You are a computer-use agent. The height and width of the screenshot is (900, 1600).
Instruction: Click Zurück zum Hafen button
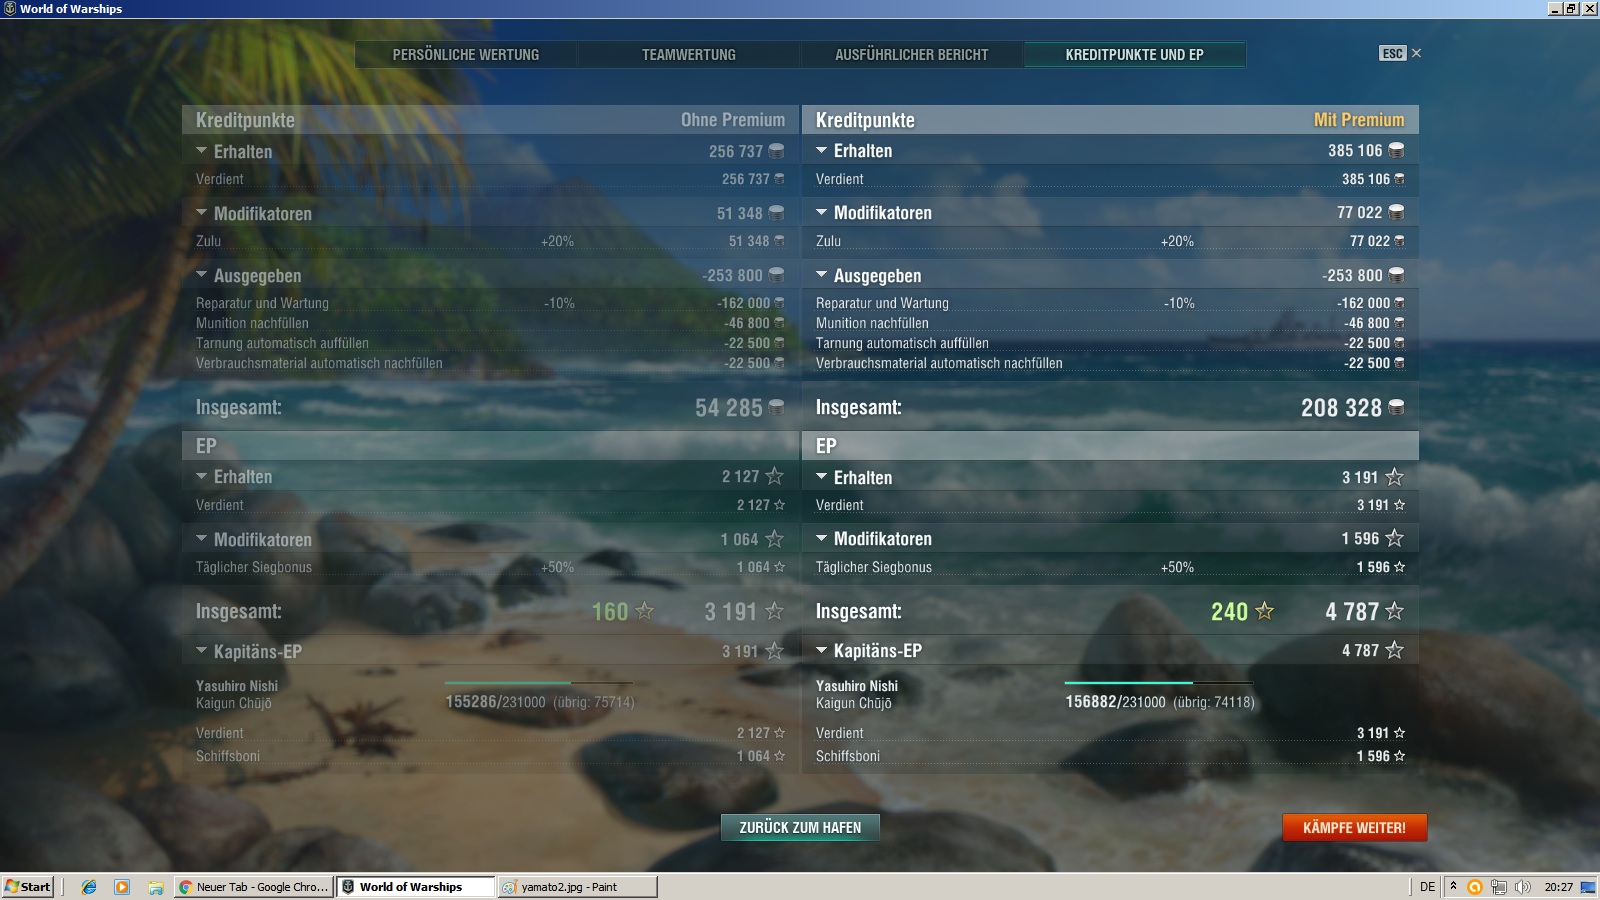click(800, 827)
